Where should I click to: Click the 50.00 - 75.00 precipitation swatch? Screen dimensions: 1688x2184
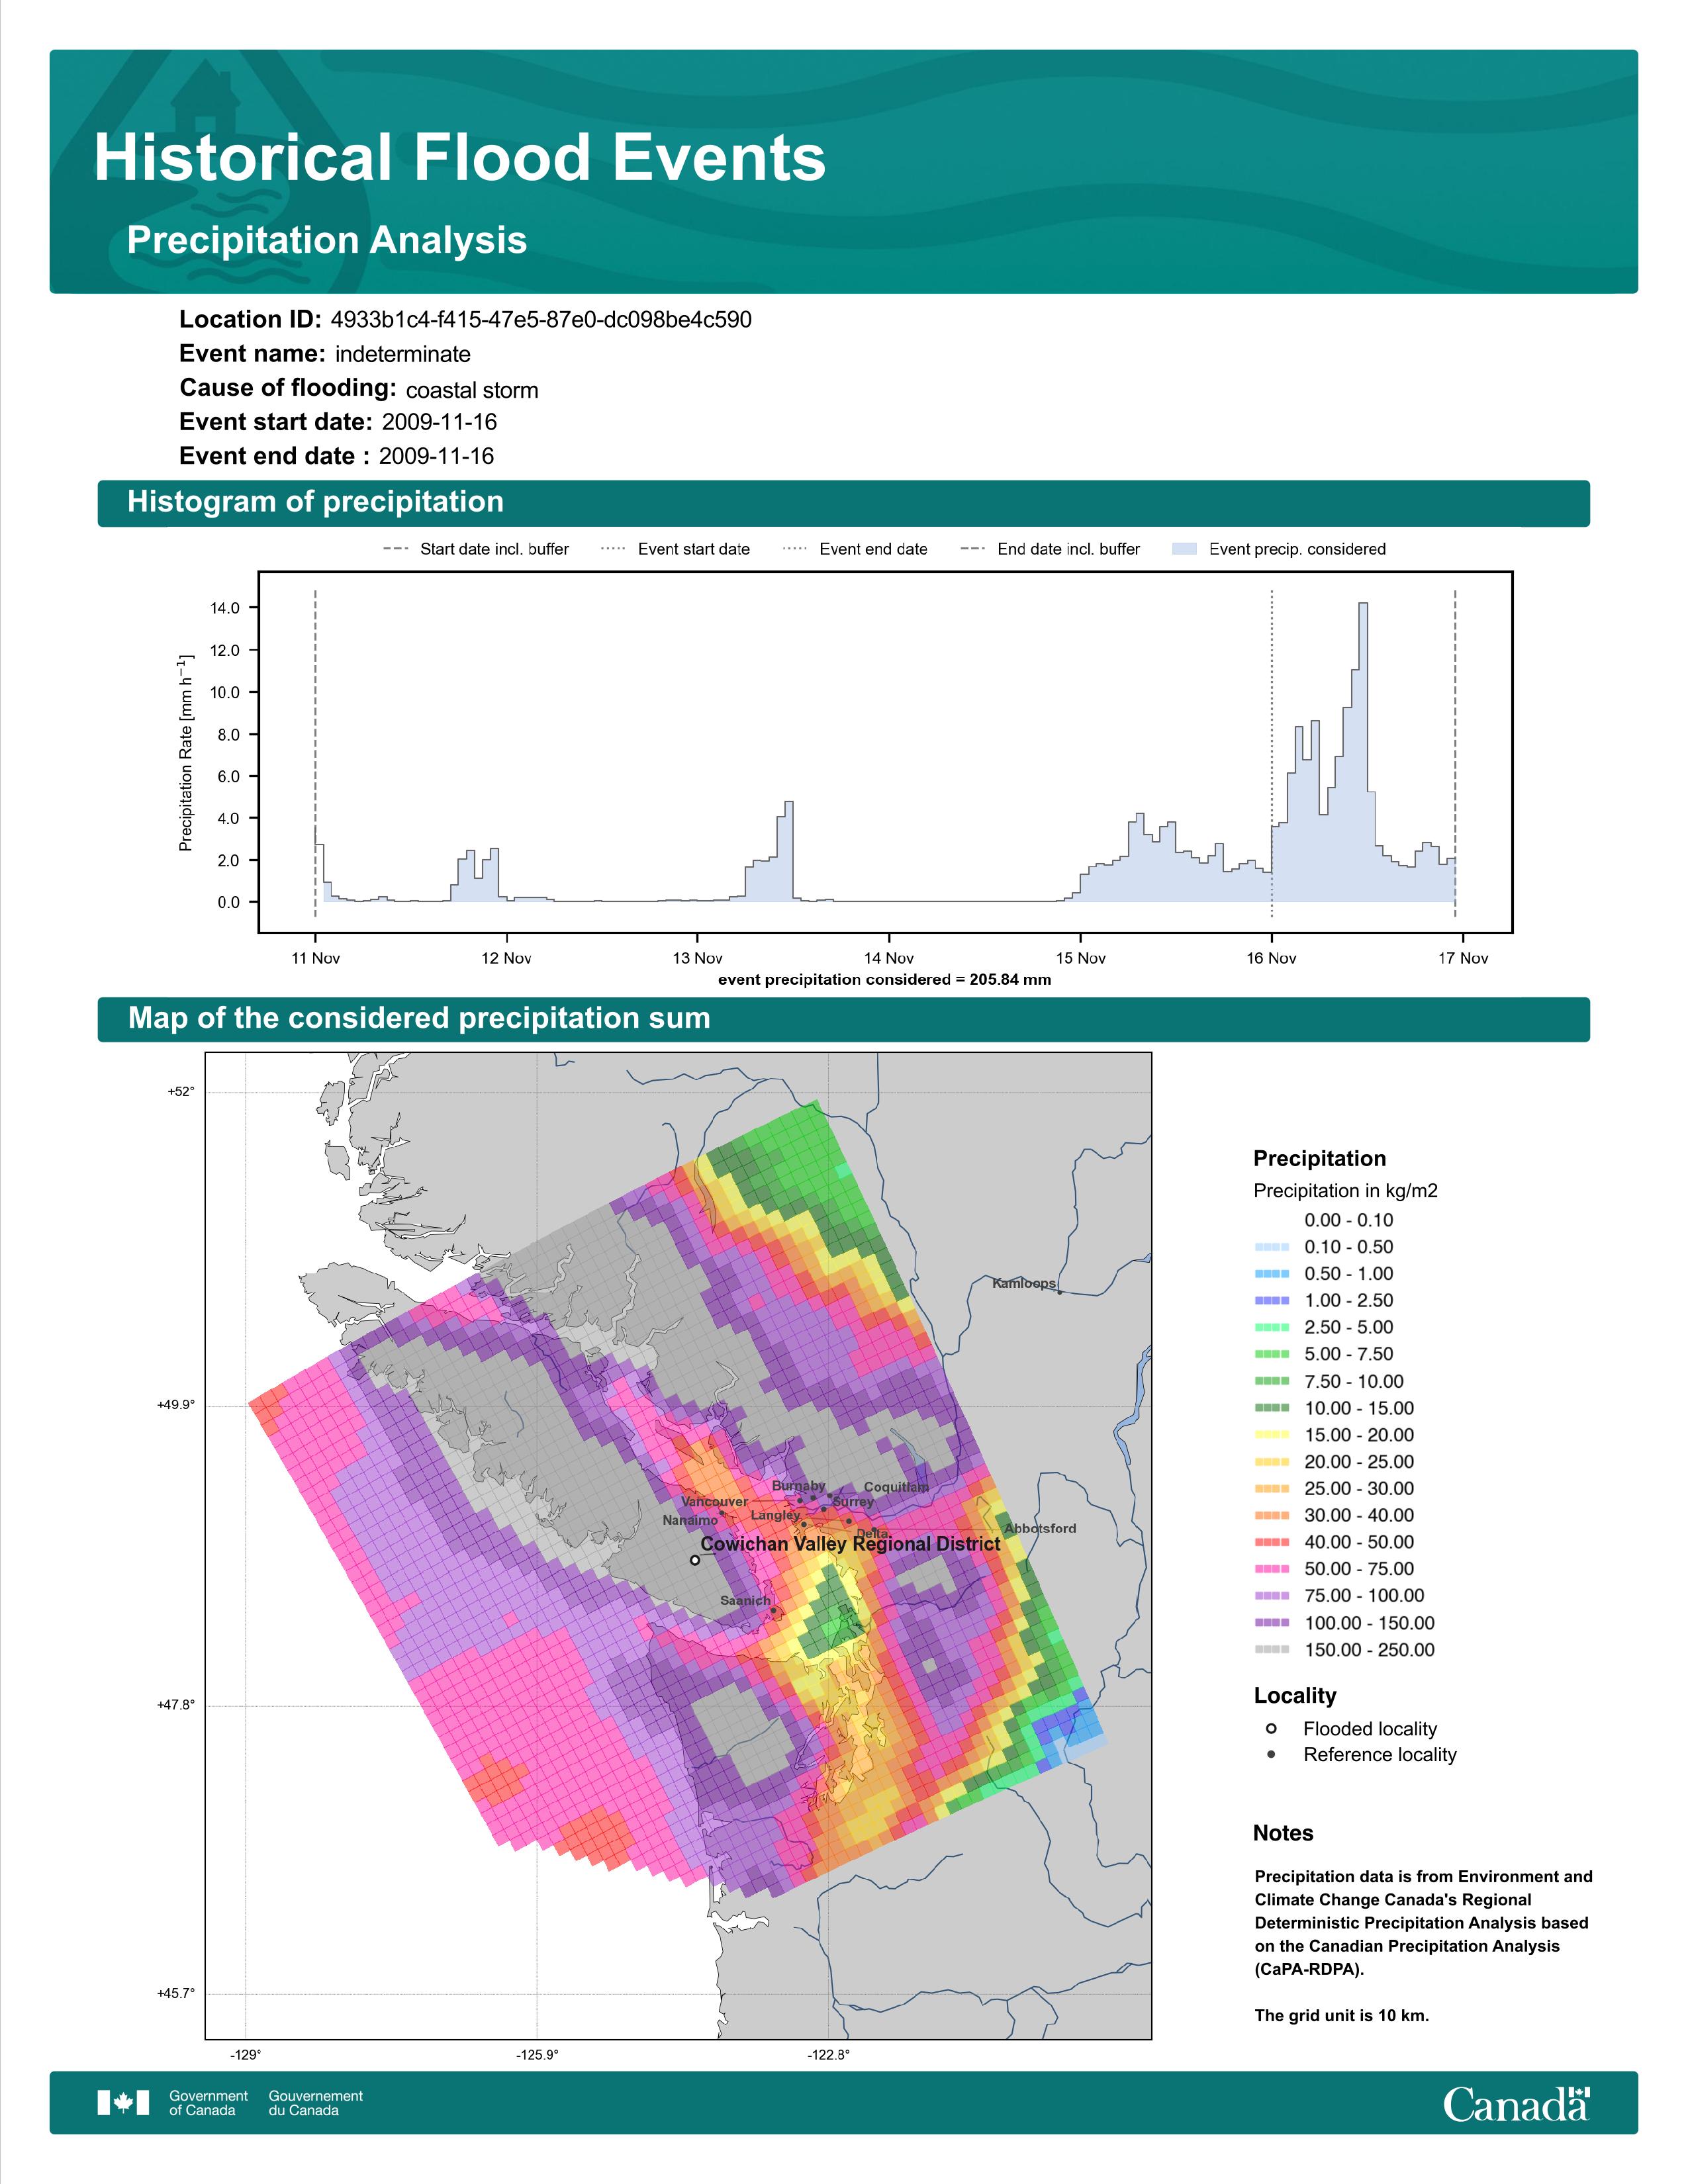[1271, 1569]
